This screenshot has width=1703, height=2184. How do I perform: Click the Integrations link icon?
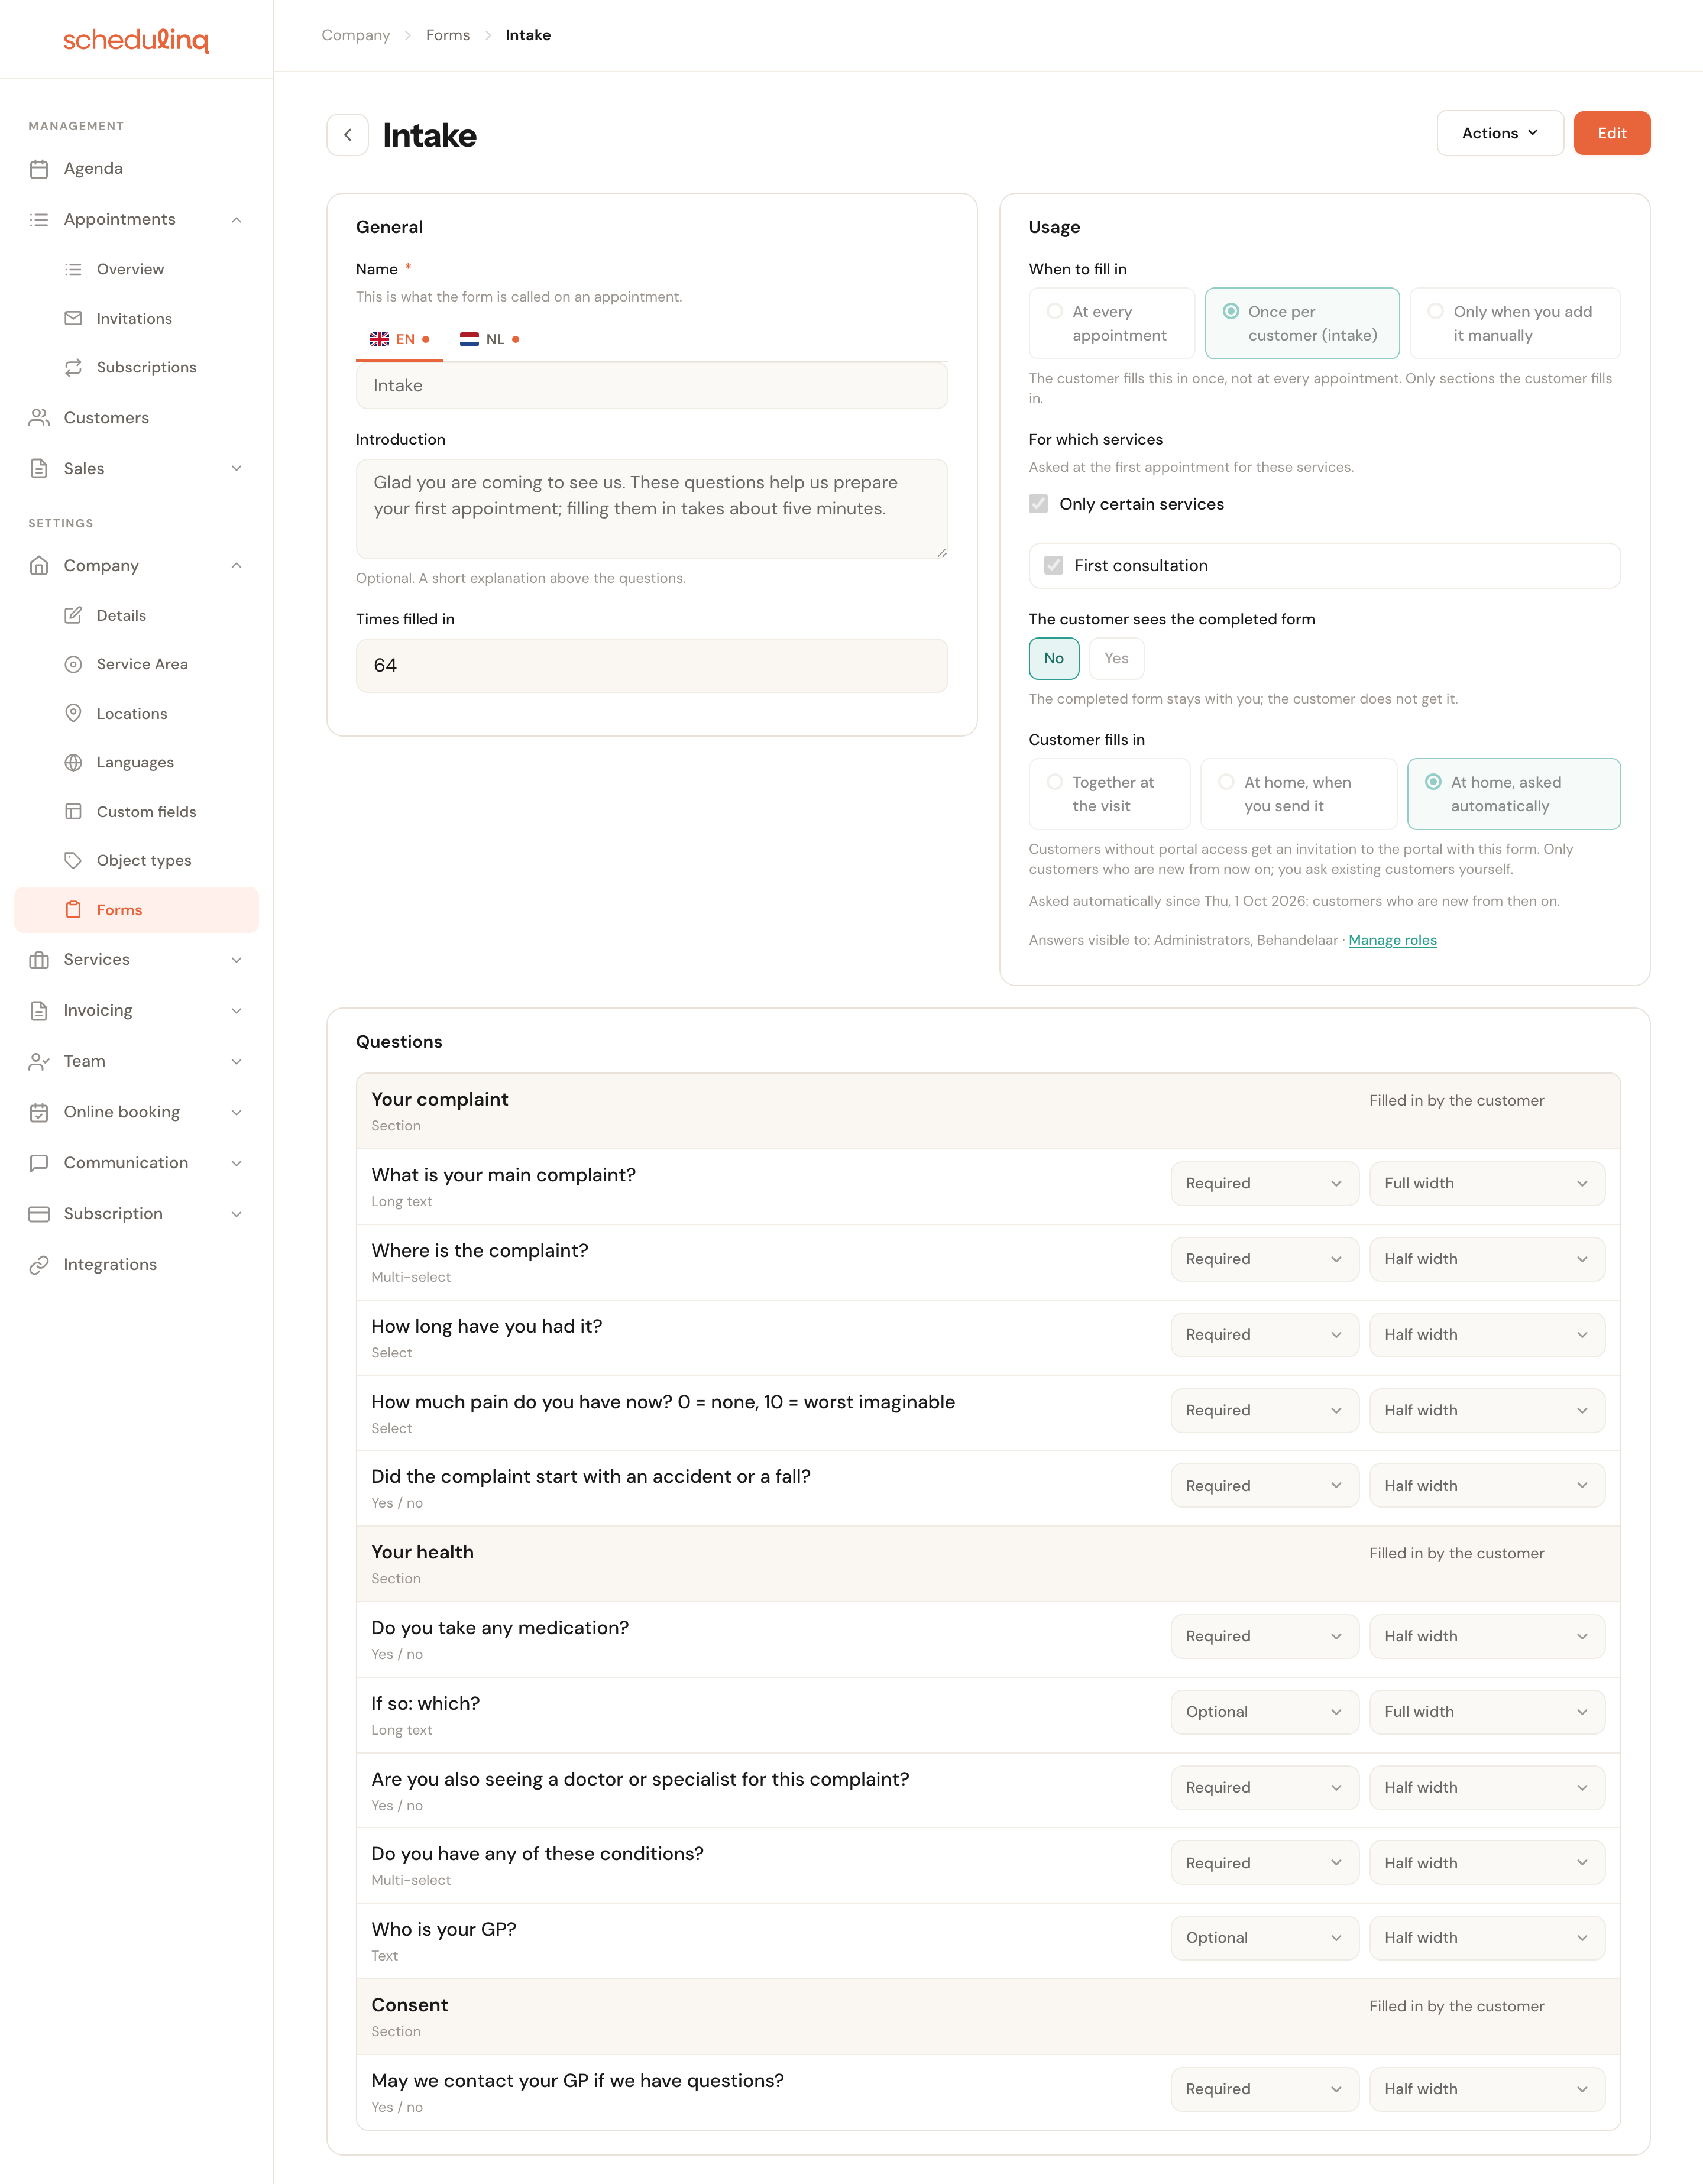click(x=39, y=1265)
